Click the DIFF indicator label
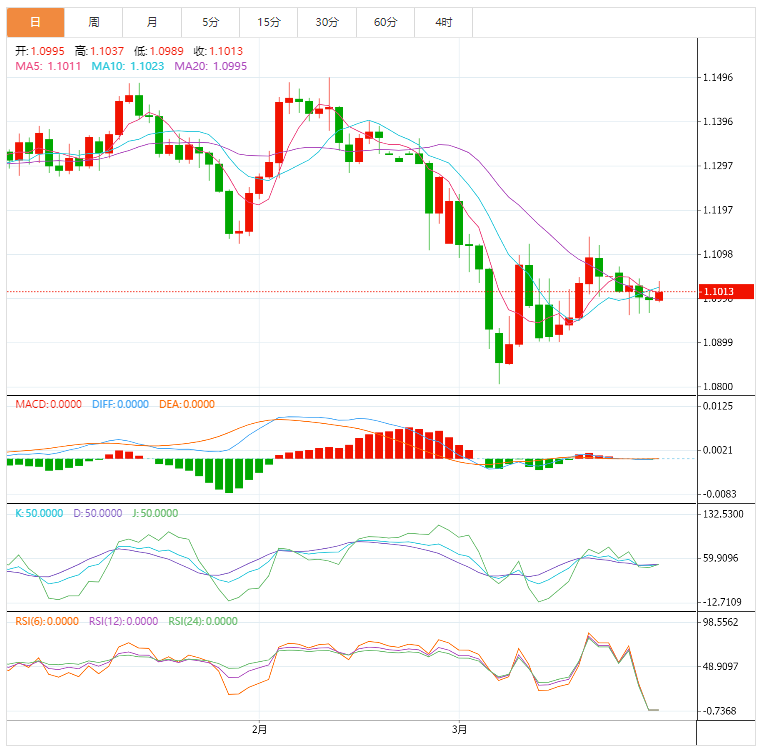The height and width of the screenshot is (753, 766). 120,404
